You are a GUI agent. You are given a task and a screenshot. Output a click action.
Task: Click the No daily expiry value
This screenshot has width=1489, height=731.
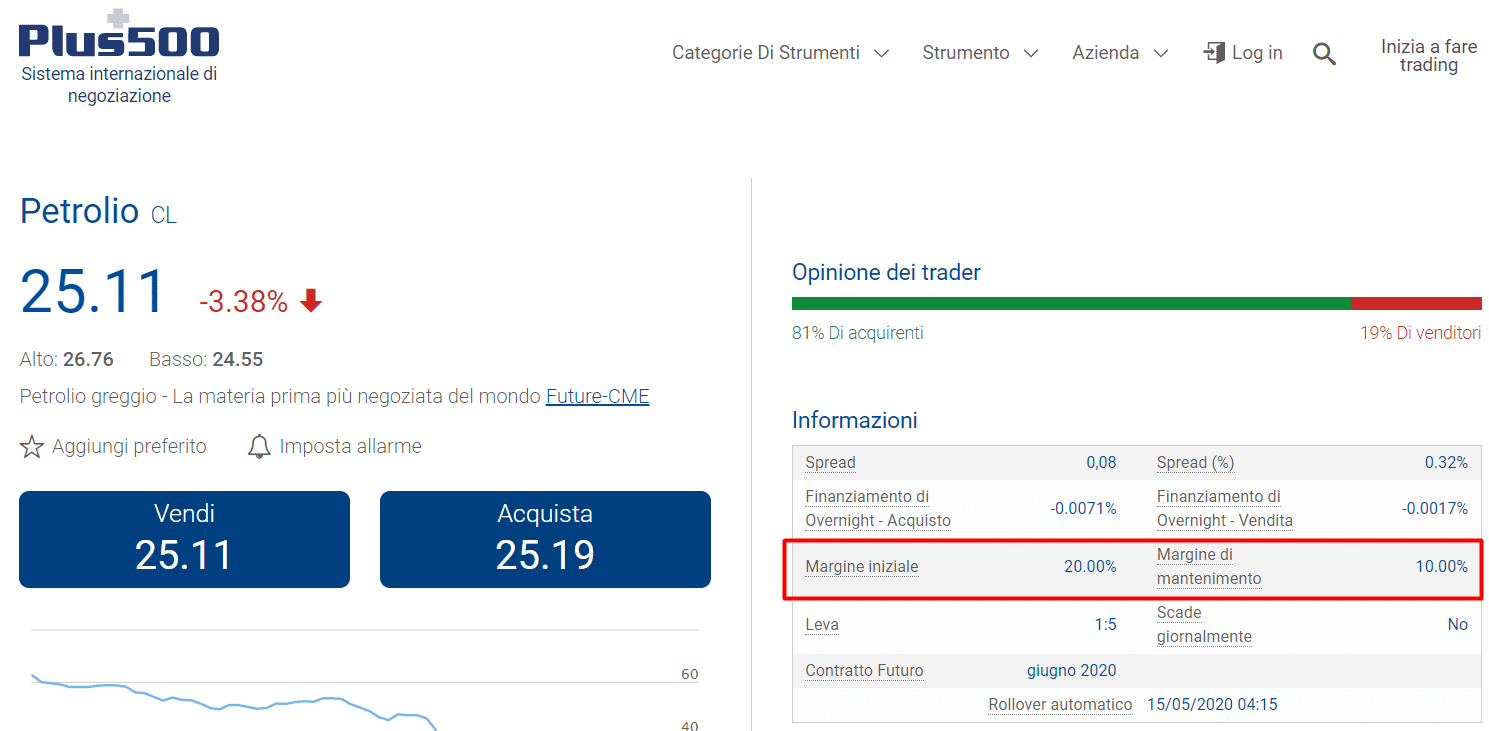pyautogui.click(x=1458, y=625)
